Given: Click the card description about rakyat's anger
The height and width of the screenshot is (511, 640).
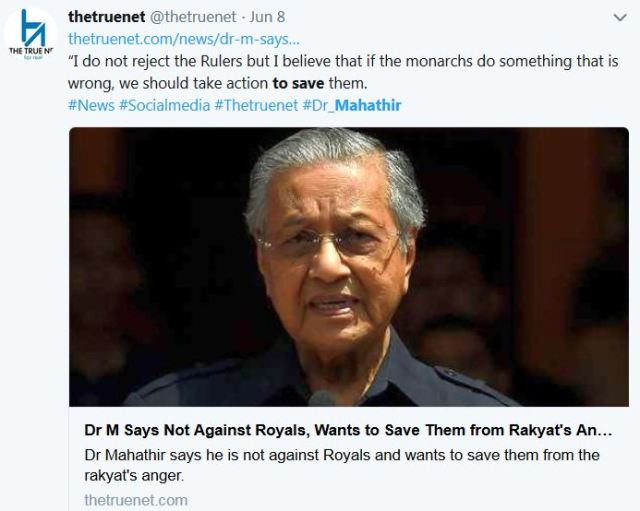Looking at the screenshot, I should (342, 465).
